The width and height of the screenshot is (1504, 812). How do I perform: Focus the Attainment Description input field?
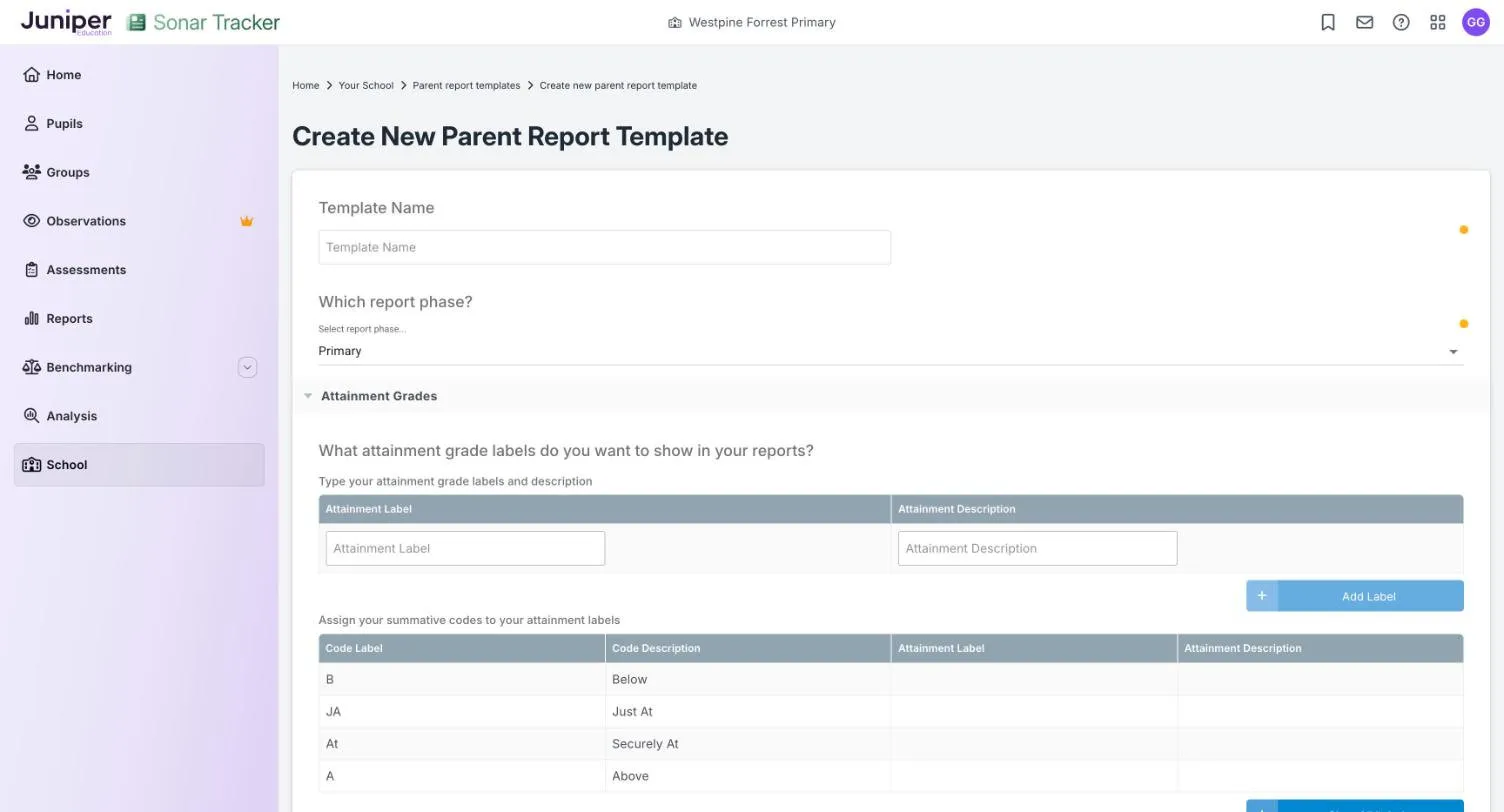tap(1037, 548)
